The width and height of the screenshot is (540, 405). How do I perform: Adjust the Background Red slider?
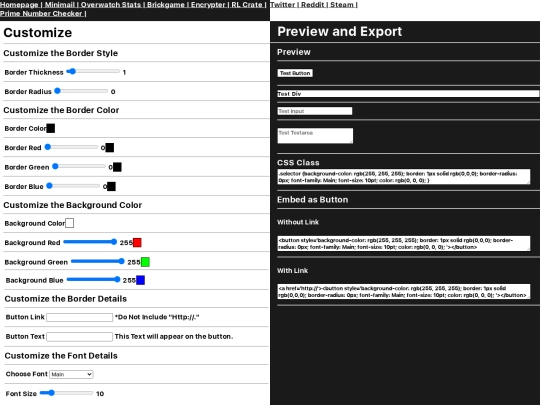(90, 242)
